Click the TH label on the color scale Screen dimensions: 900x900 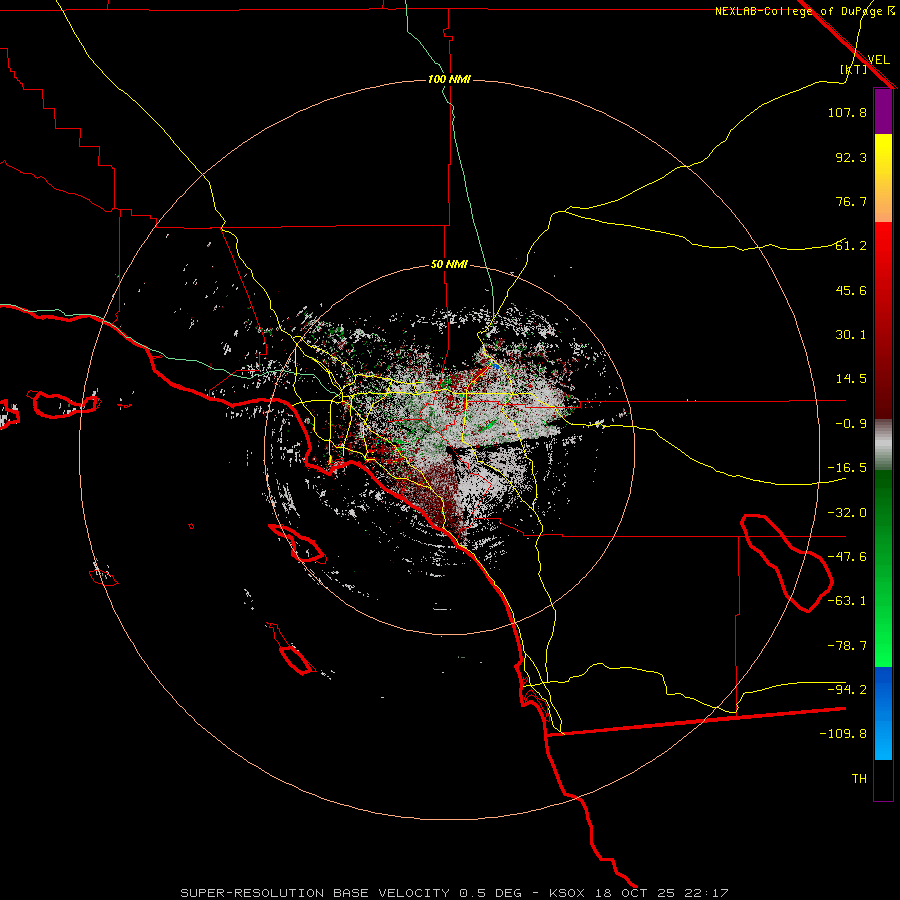[x=859, y=779]
